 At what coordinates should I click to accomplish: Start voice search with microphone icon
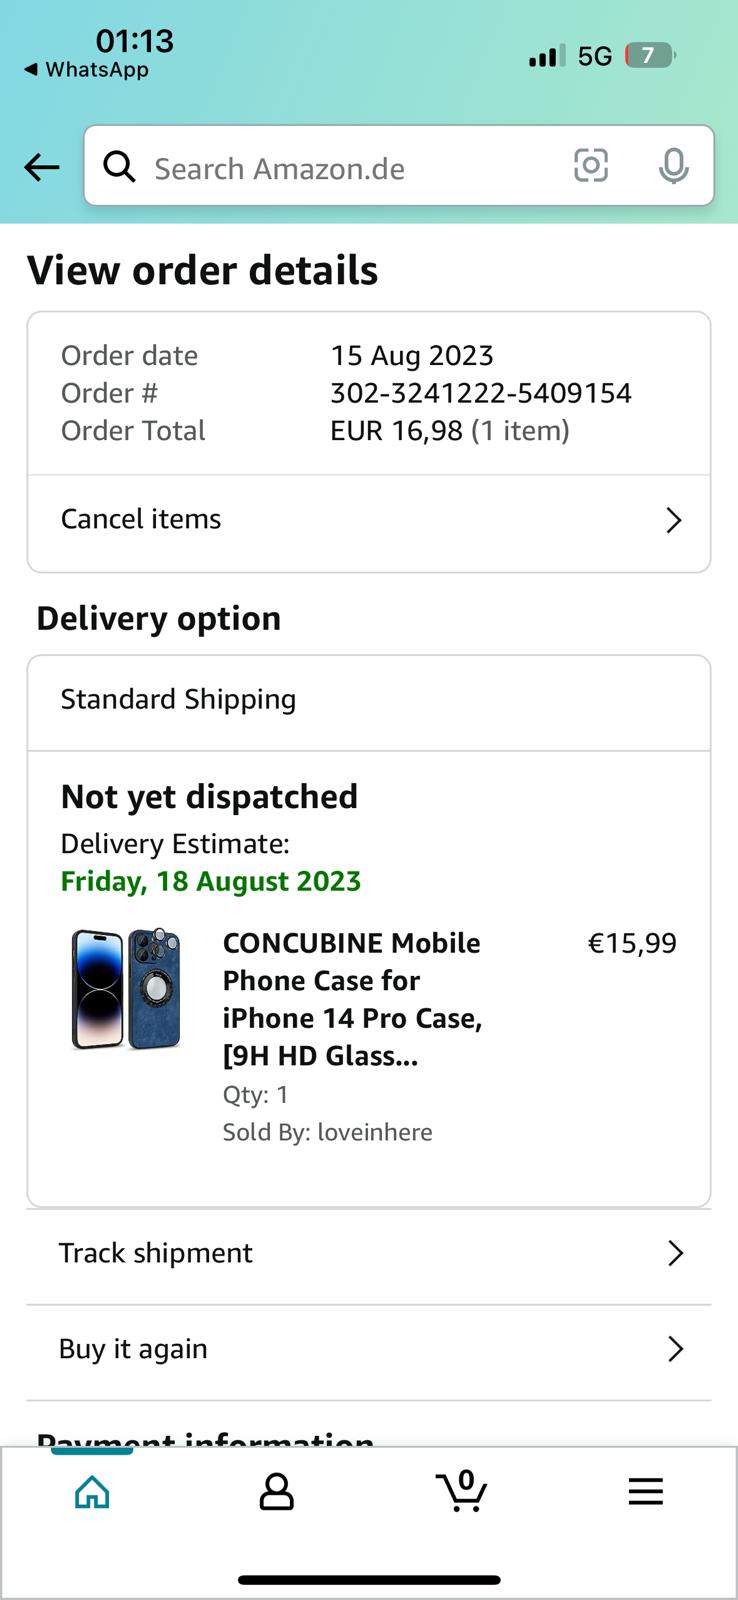[674, 166]
